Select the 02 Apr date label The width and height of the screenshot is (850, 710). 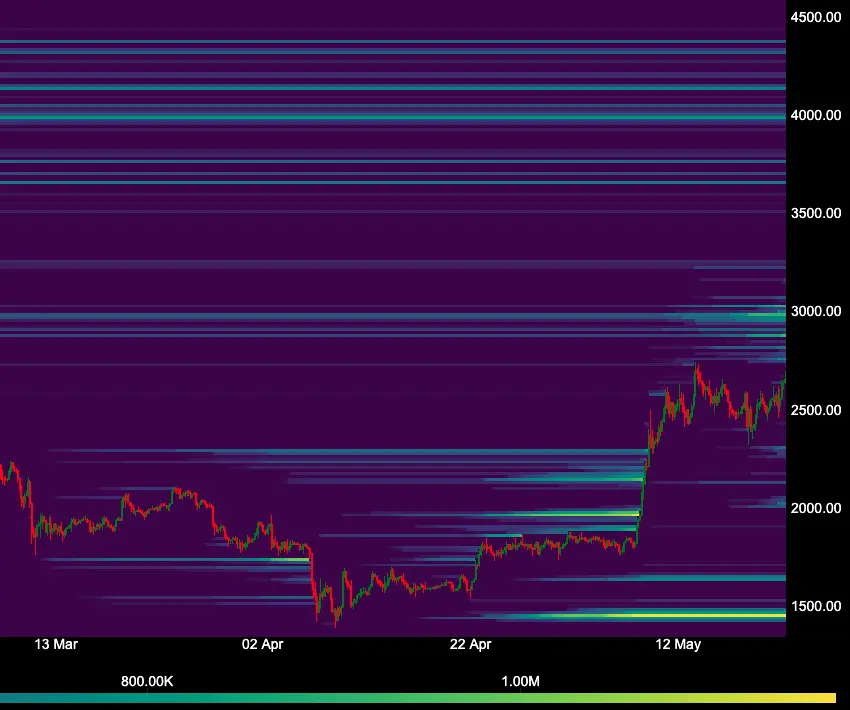click(x=262, y=644)
